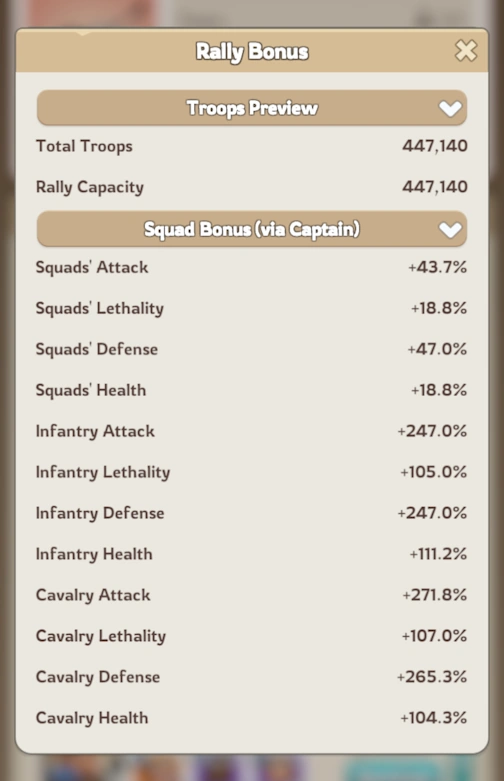Select the Infantry Defense stat row
Image resolution: width=504 pixels, height=781 pixels.
click(x=252, y=513)
